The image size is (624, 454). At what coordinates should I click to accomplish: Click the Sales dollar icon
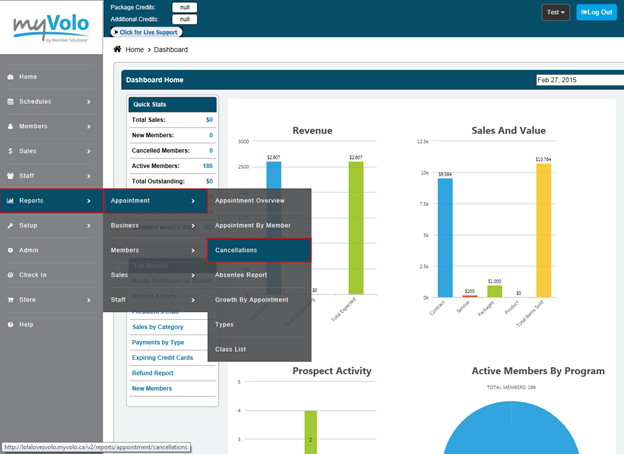click(10, 151)
